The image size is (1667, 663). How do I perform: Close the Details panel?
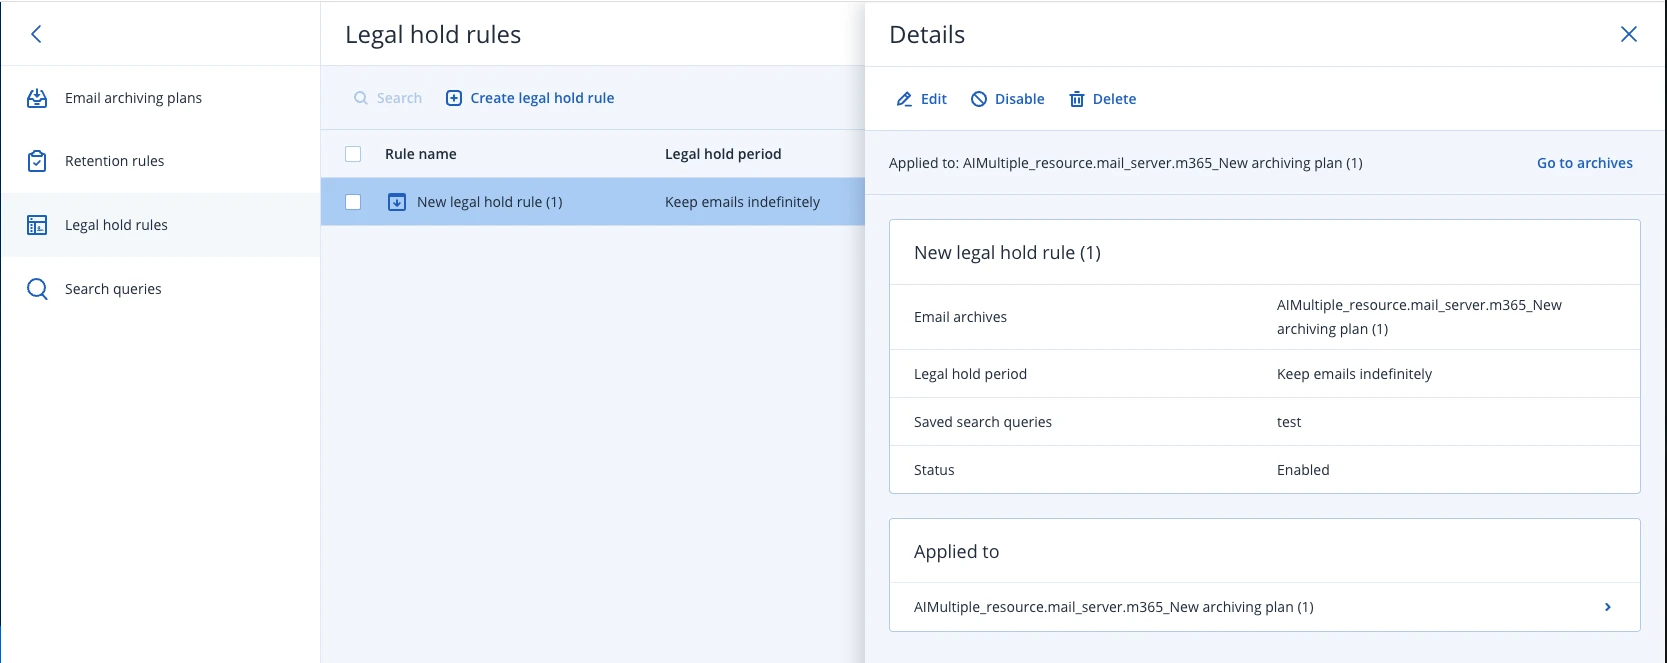1629,34
